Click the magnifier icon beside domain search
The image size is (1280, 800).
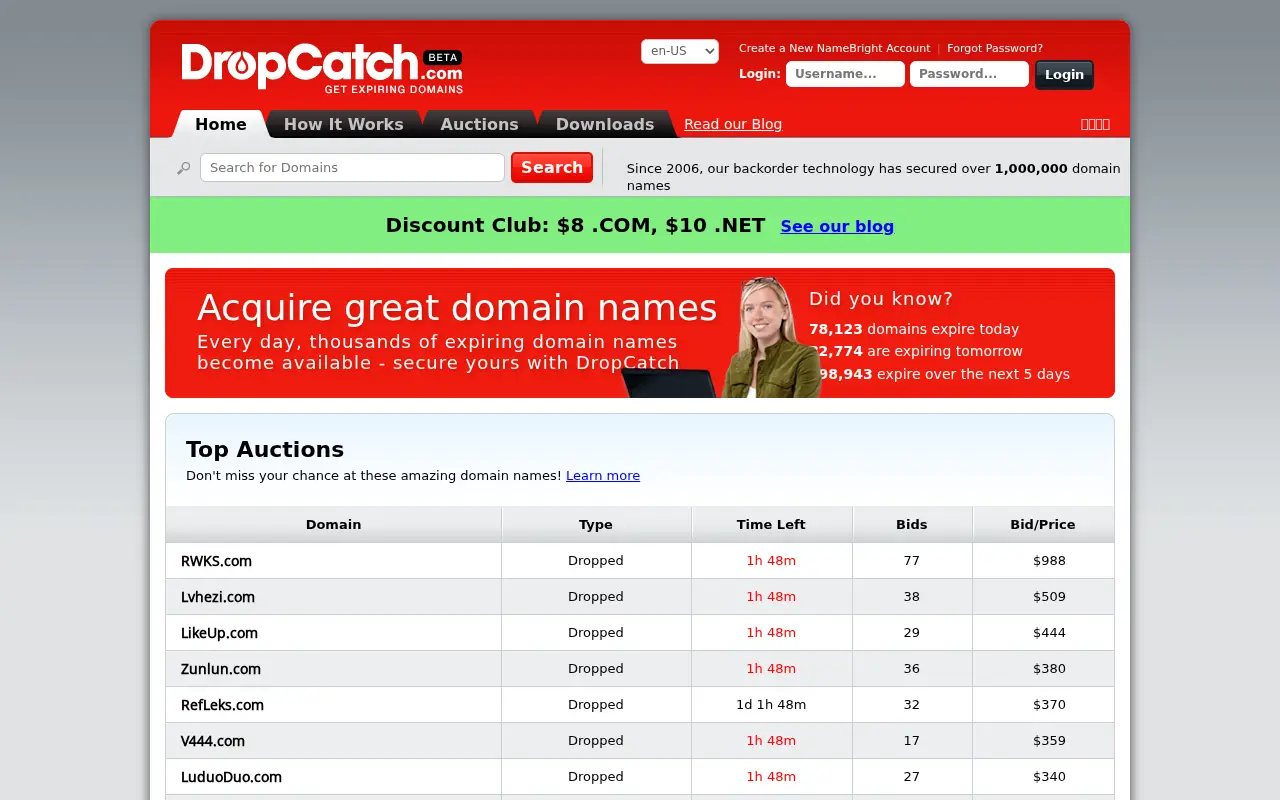[183, 168]
